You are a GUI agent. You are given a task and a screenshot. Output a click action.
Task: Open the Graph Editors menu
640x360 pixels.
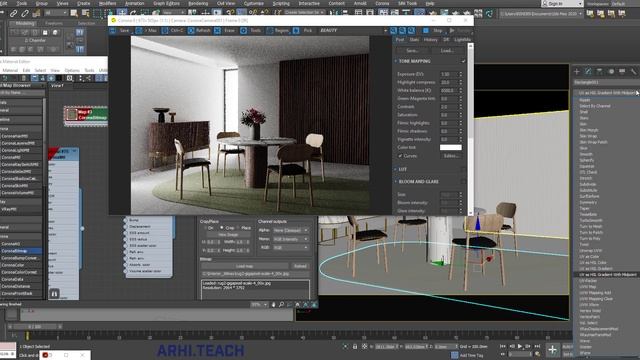coord(166,3)
